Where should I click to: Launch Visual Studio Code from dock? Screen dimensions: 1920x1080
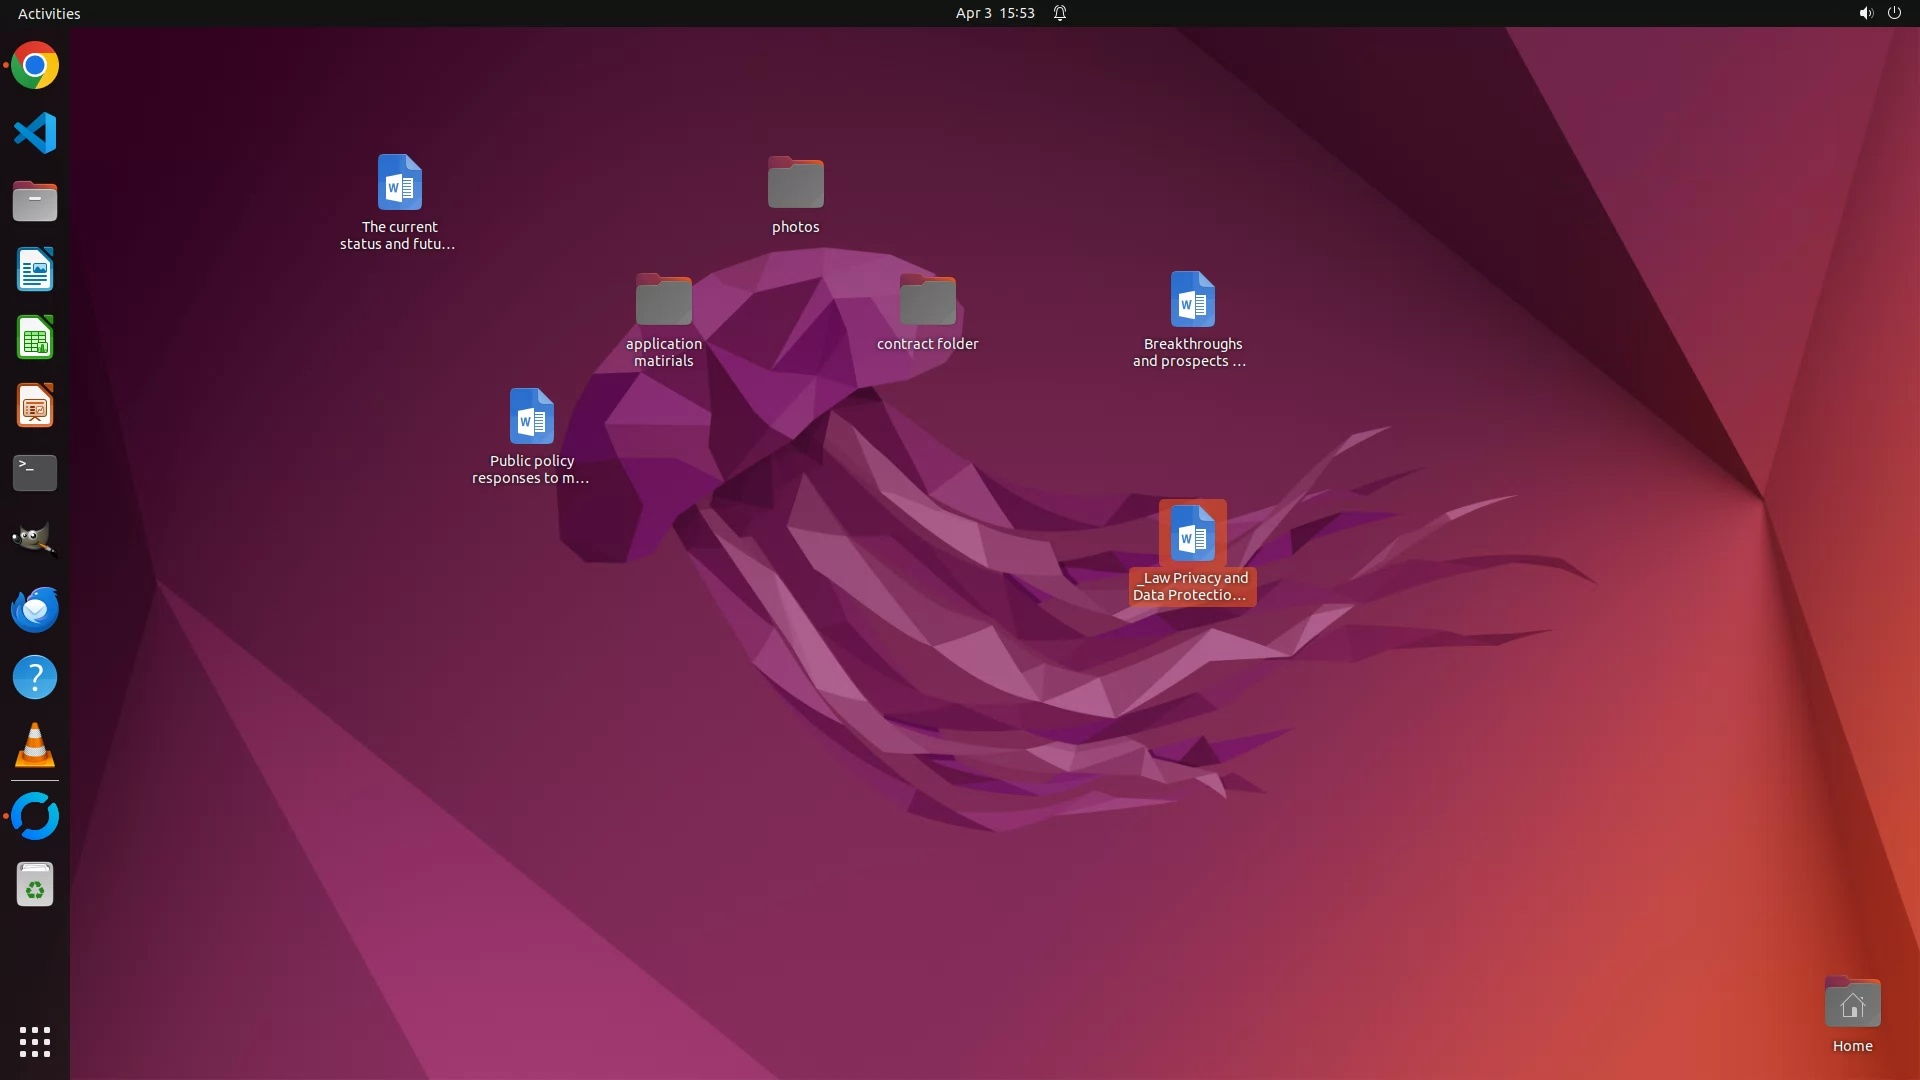(35, 133)
